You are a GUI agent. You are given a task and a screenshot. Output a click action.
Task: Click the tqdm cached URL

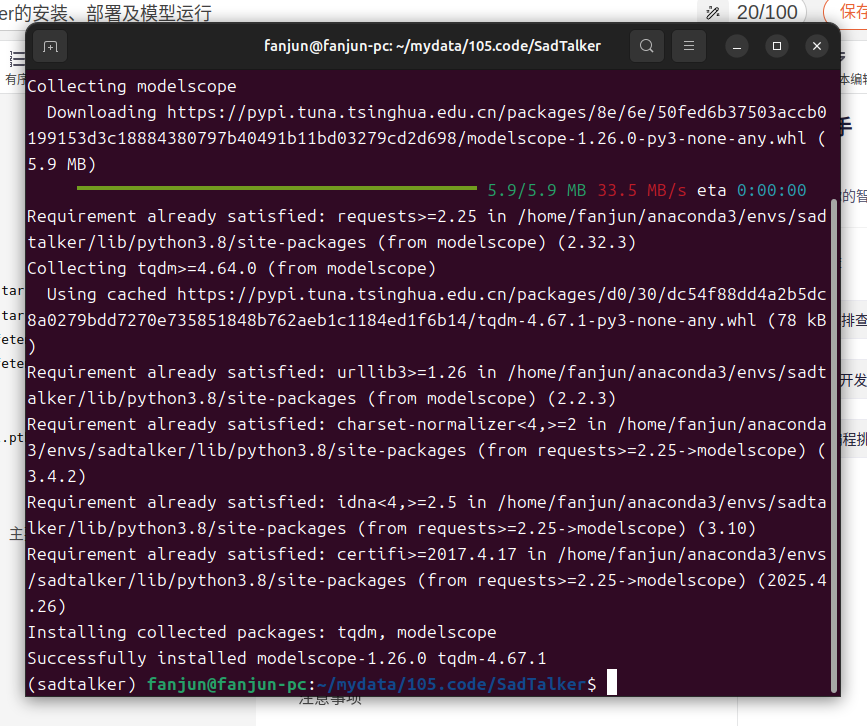click(x=426, y=307)
